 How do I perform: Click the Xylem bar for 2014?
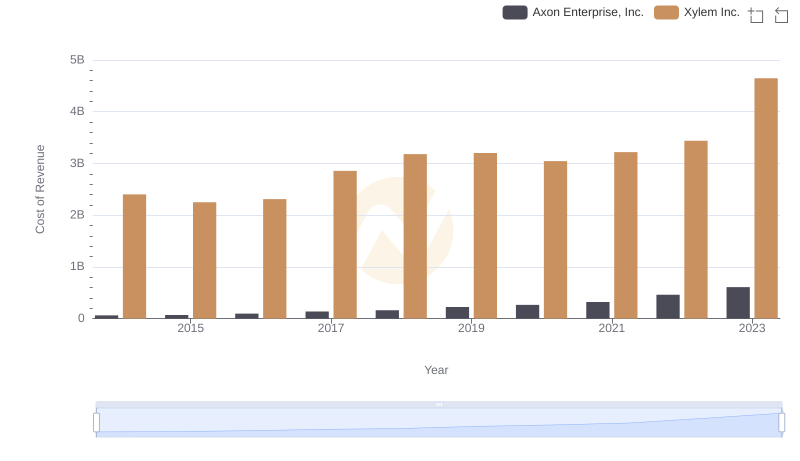coord(134,257)
